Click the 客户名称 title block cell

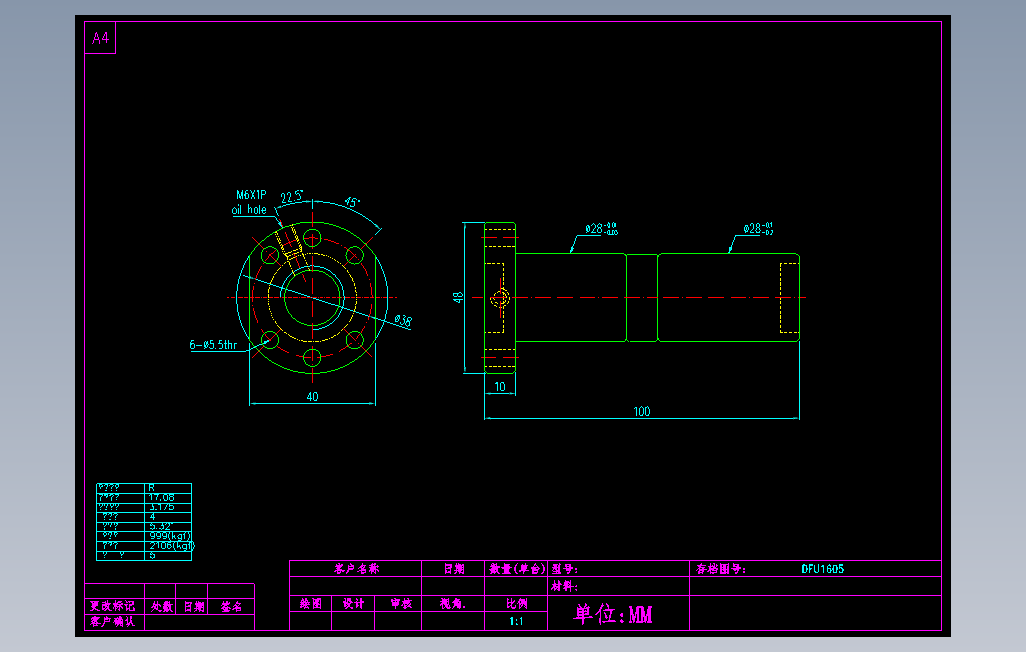tap(356, 569)
